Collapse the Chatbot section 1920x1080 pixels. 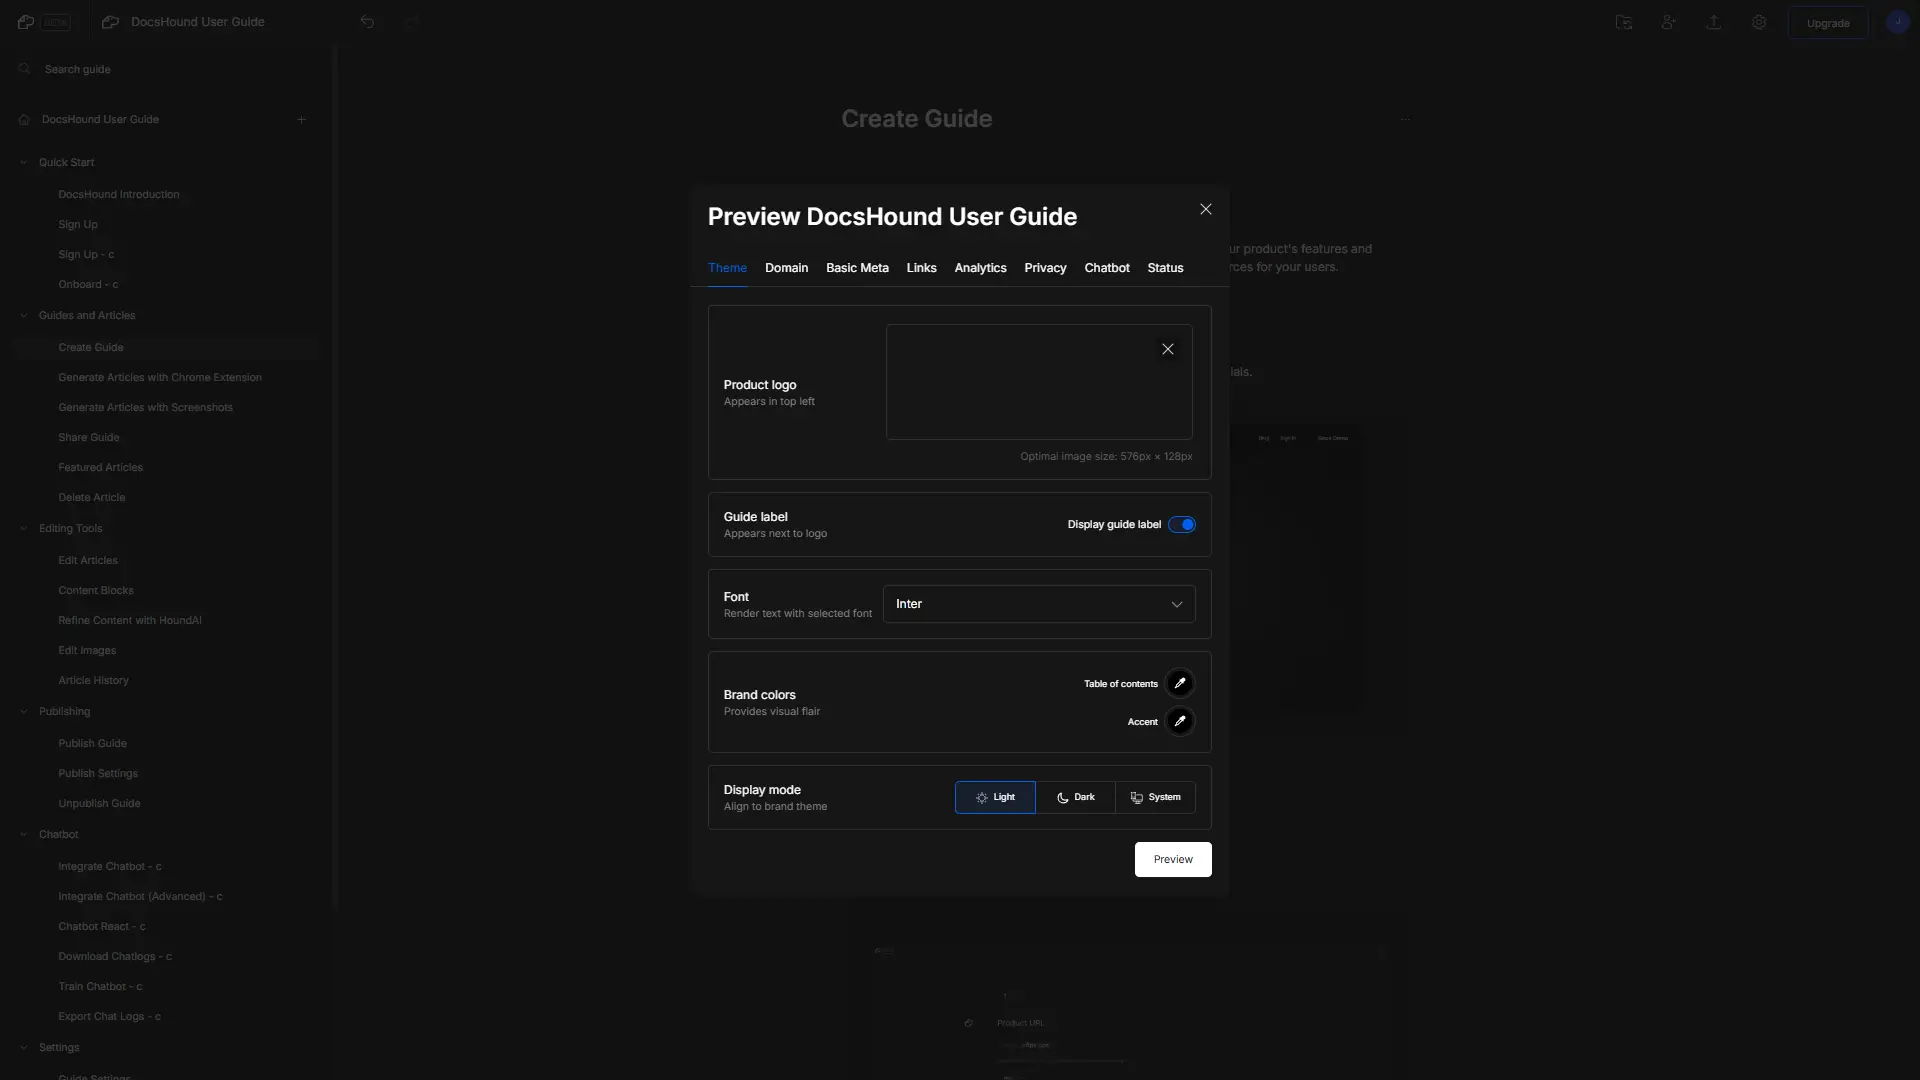(x=24, y=835)
